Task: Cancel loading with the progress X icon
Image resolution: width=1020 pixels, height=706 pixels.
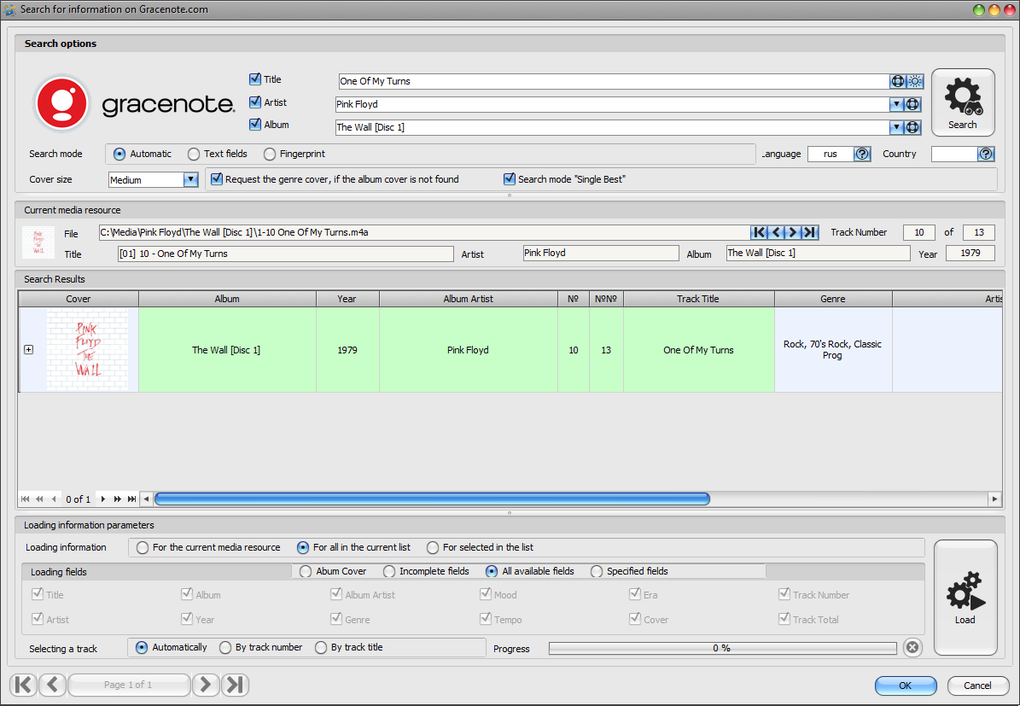Action: pos(913,647)
